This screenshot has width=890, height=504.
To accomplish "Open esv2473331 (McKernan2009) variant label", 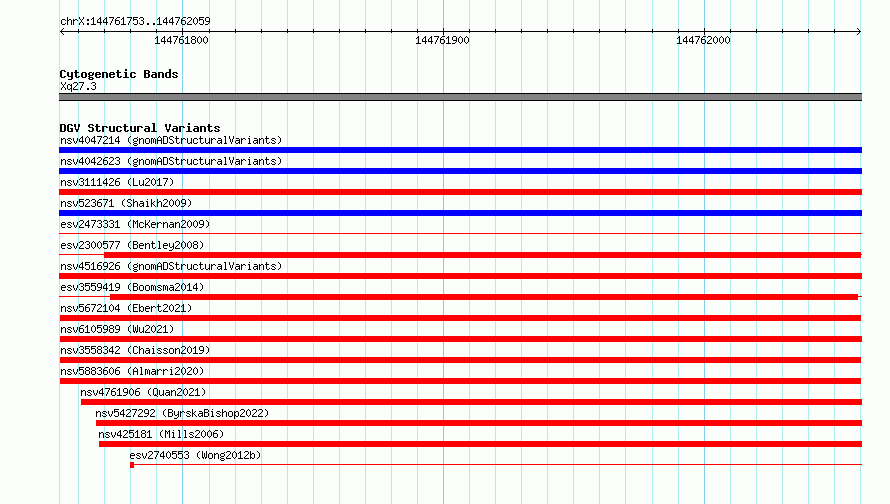I will click(135, 224).
